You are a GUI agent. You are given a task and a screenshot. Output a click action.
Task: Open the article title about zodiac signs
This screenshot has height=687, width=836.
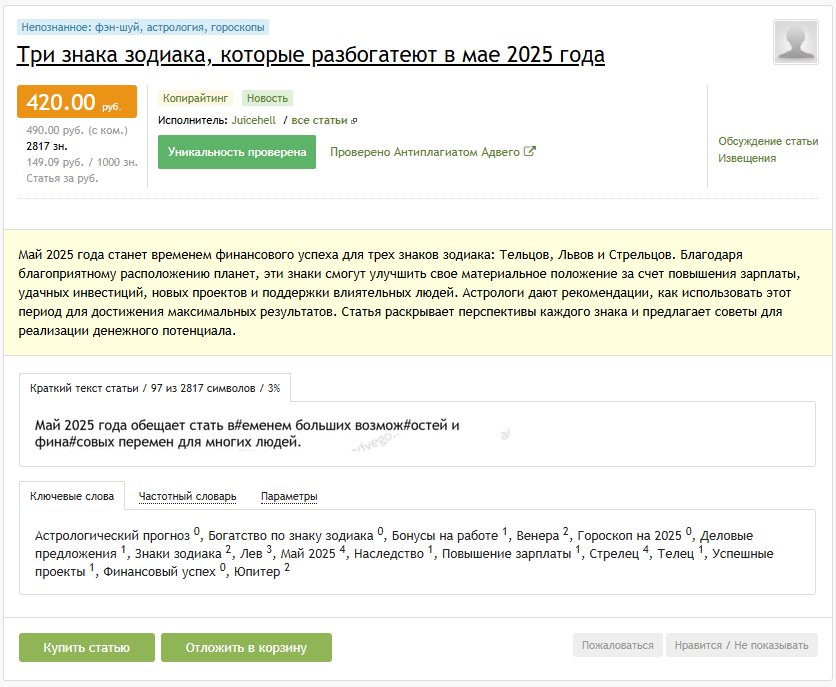310,55
